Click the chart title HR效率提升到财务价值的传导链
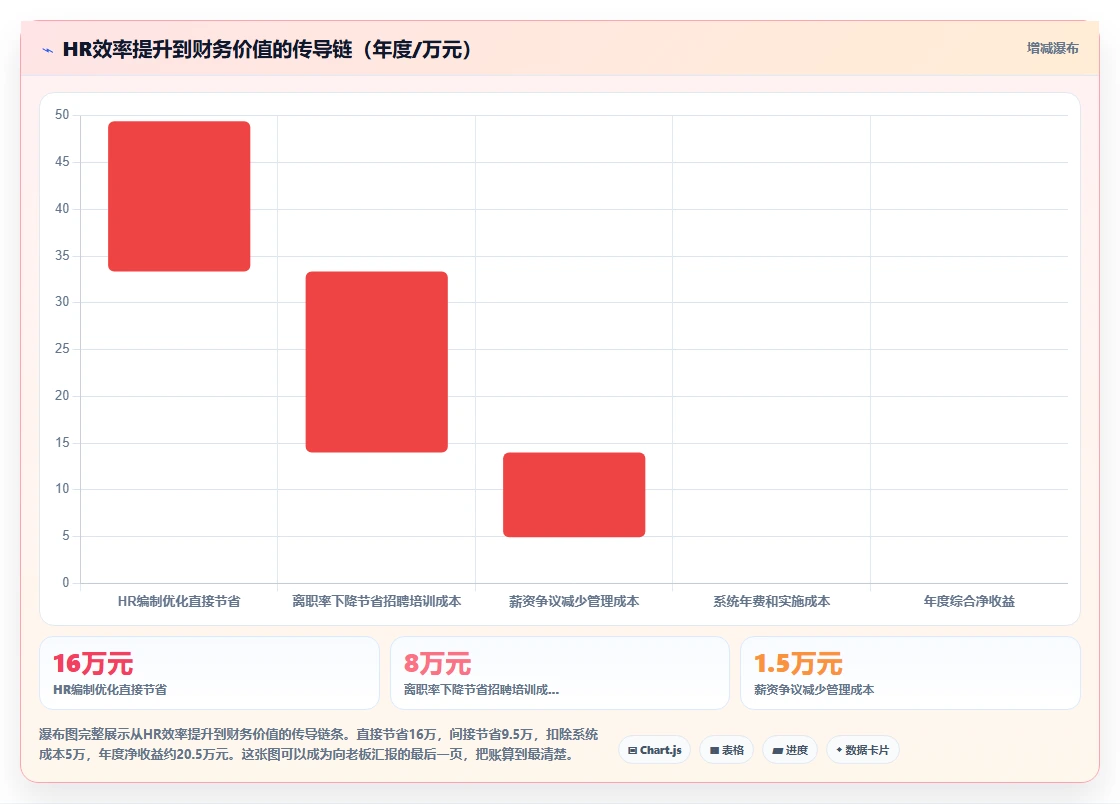1120x804 pixels. click(268, 49)
